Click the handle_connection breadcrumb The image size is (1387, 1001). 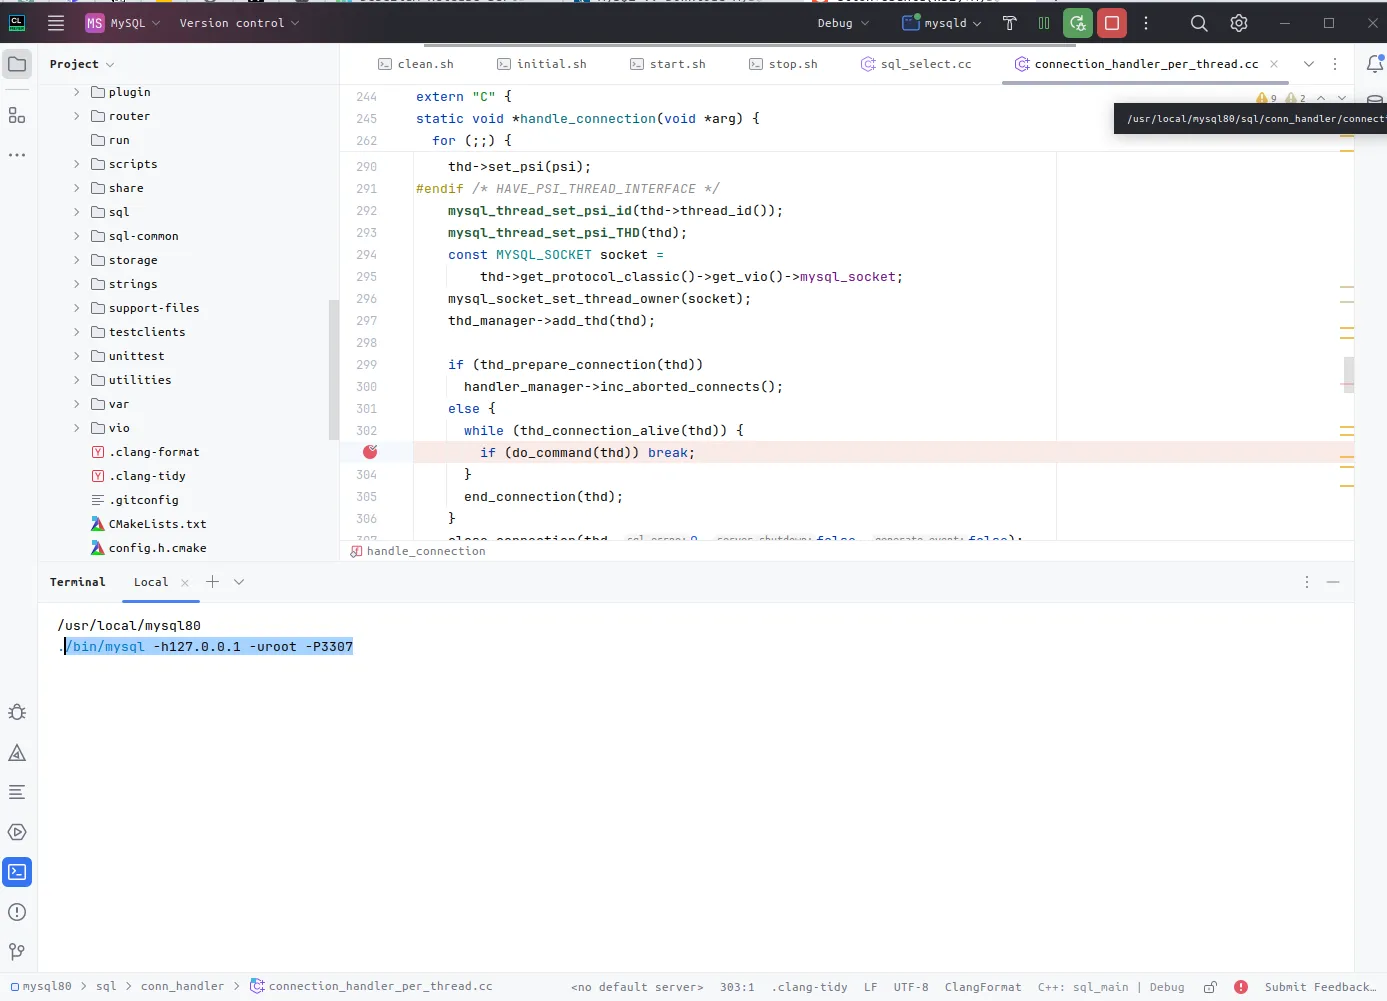click(418, 551)
